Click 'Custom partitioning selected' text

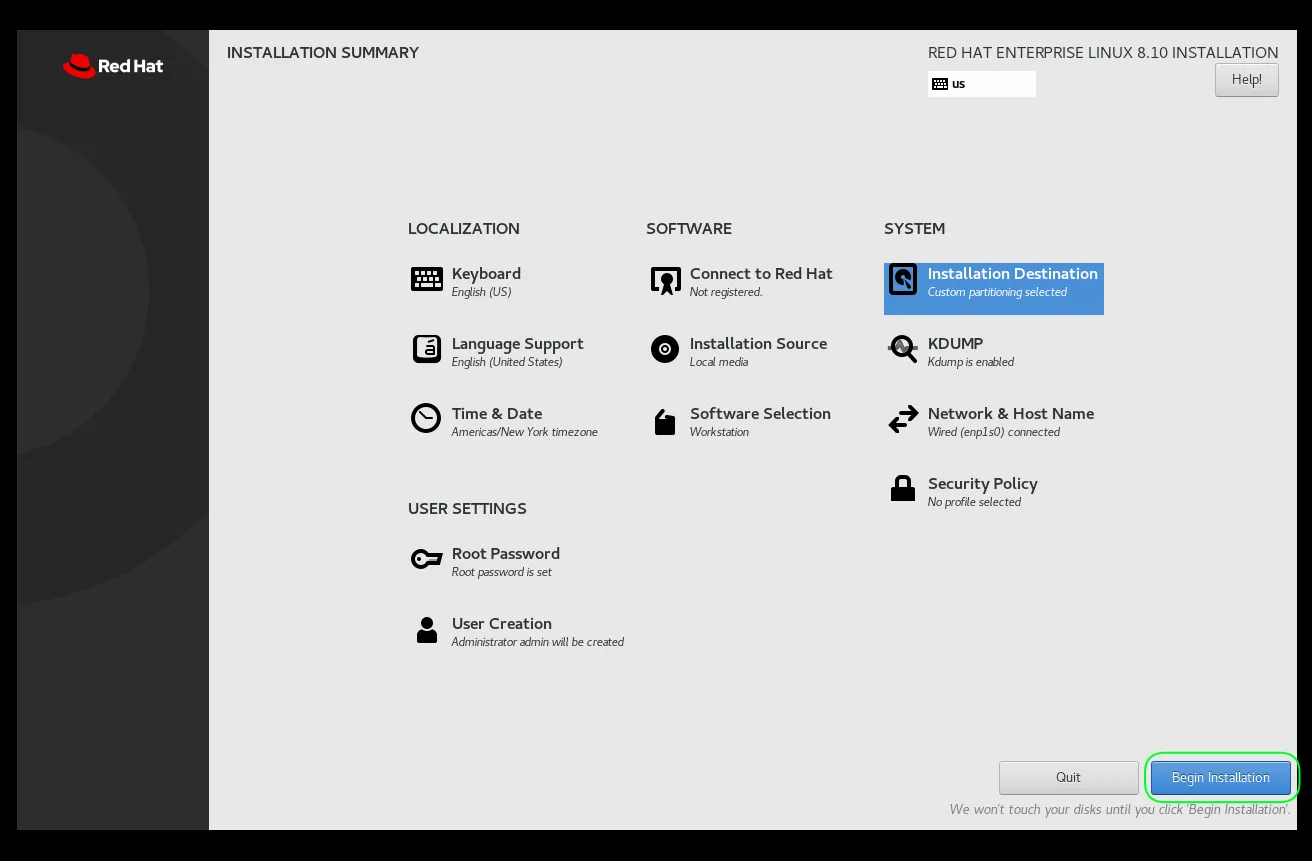(997, 292)
